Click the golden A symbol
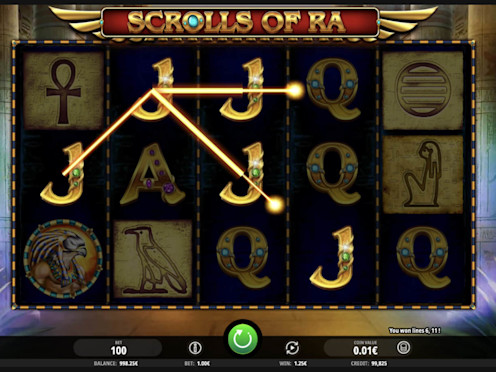The width and height of the screenshot is (496, 372). [x=152, y=174]
